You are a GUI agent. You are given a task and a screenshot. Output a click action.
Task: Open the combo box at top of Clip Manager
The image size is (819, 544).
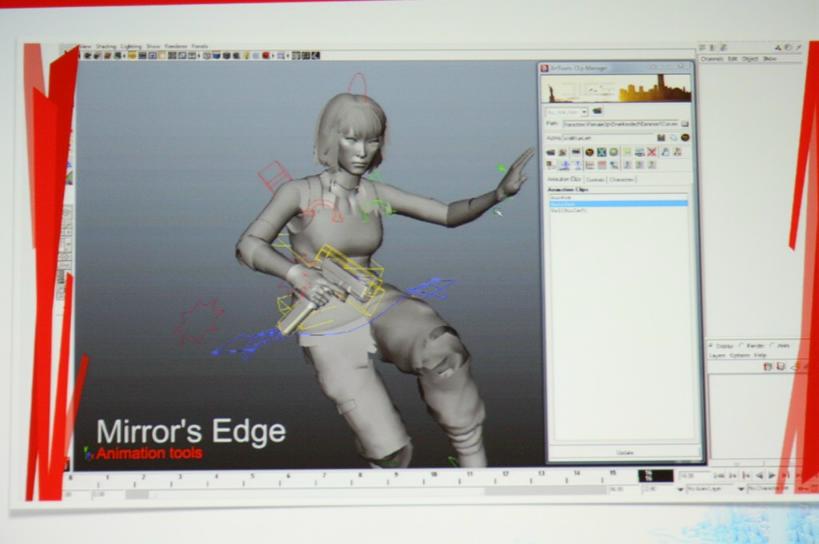[567, 111]
